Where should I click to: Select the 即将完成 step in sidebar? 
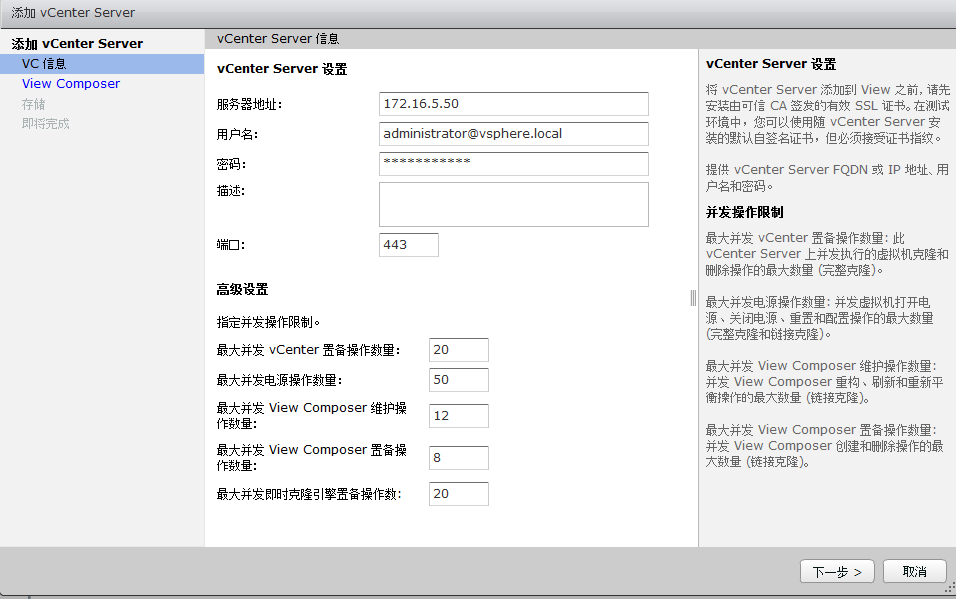[x=46, y=124]
